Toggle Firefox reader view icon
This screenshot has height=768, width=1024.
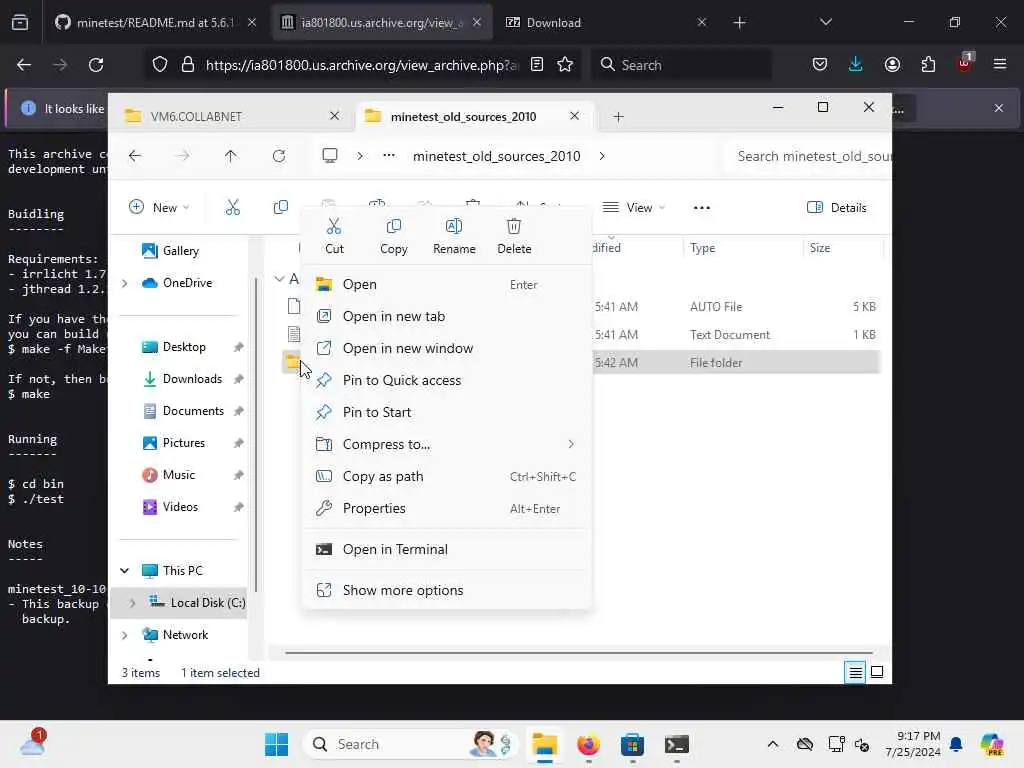(x=537, y=65)
